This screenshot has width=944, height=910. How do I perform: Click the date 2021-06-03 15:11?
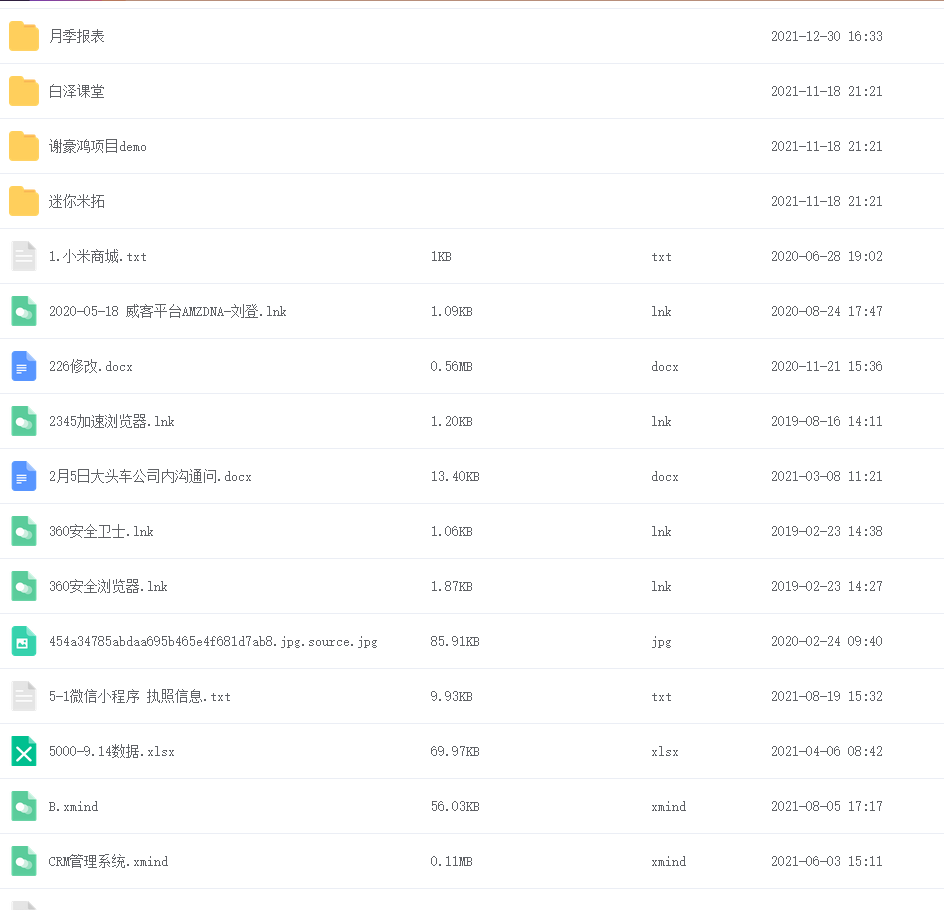(x=827, y=862)
